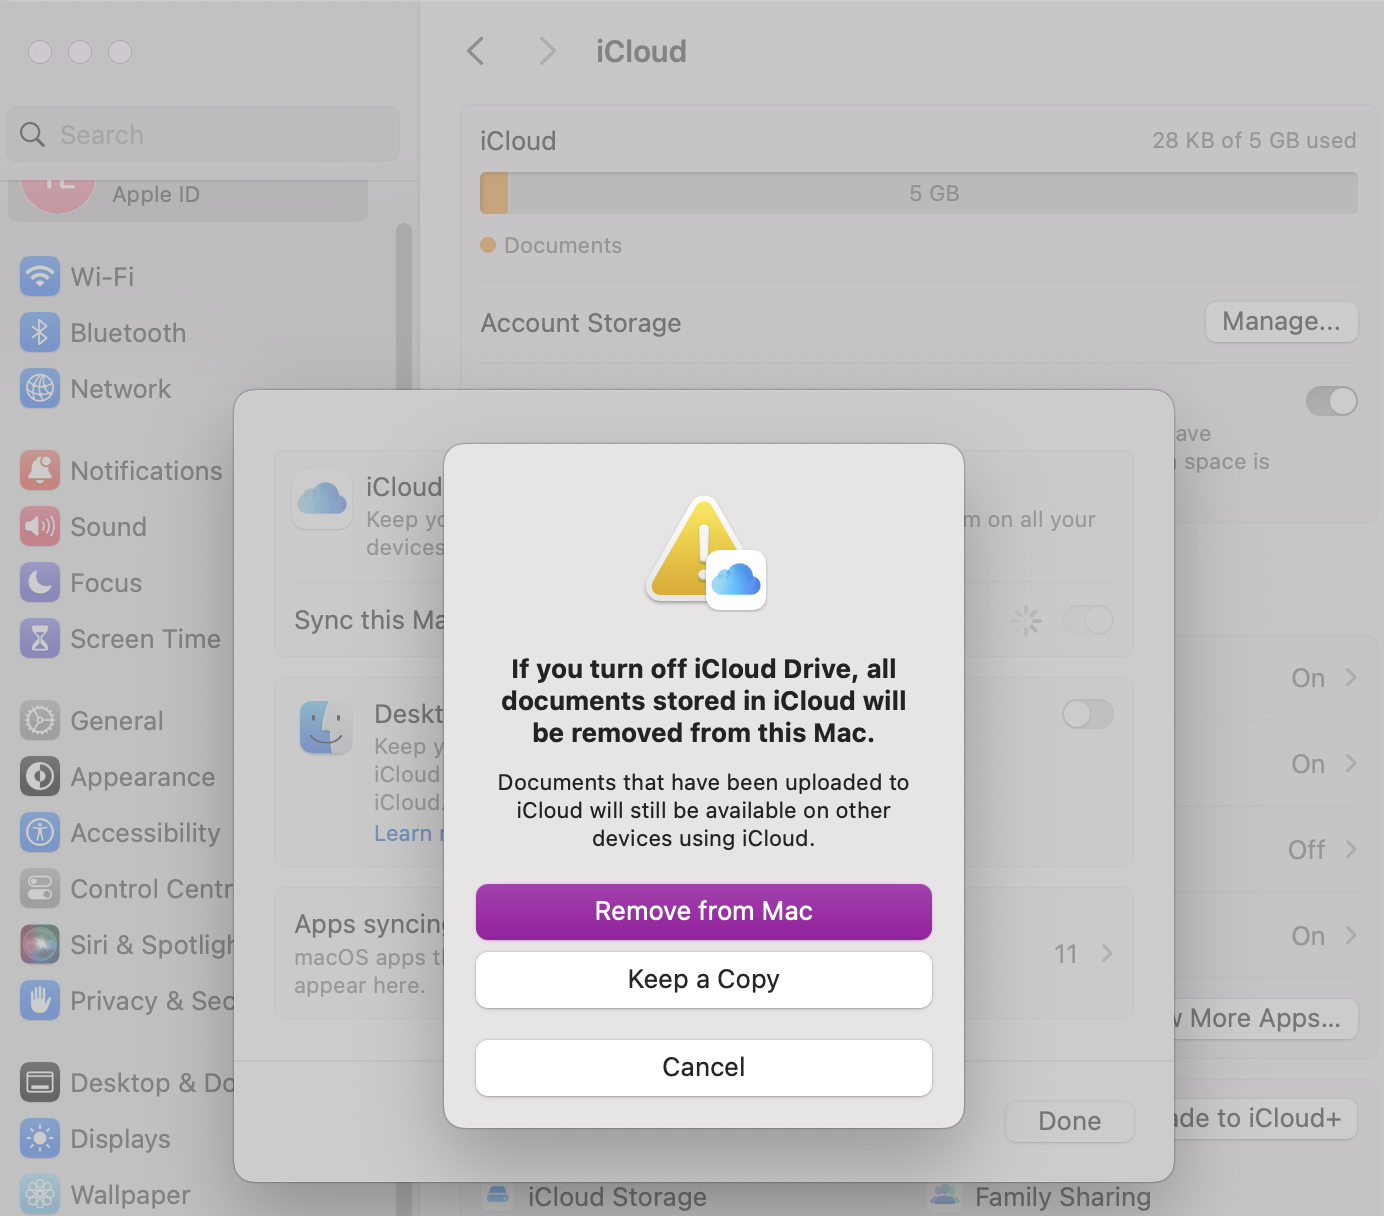
Task: Select Displays in the sidebar
Action: pos(39,1138)
